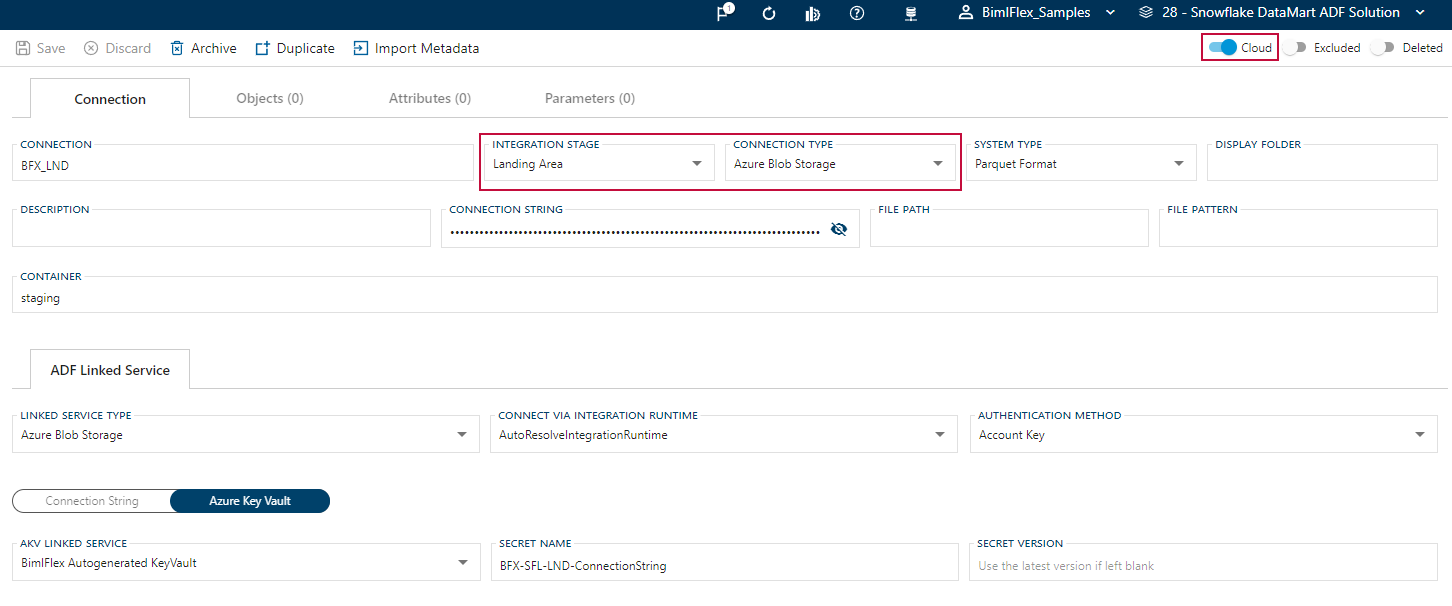Click the database server icon in header
Image resolution: width=1452 pixels, height=606 pixels.
point(911,13)
